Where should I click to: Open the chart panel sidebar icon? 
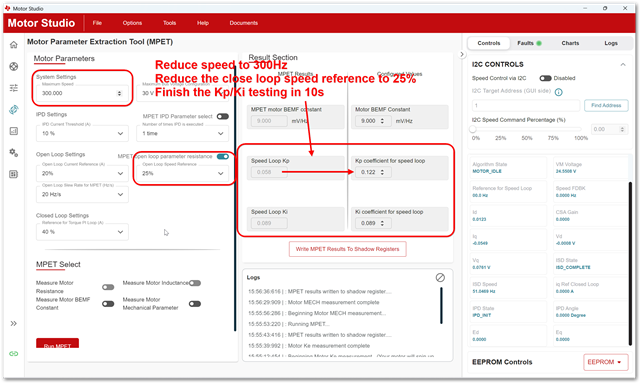[x=13, y=131]
